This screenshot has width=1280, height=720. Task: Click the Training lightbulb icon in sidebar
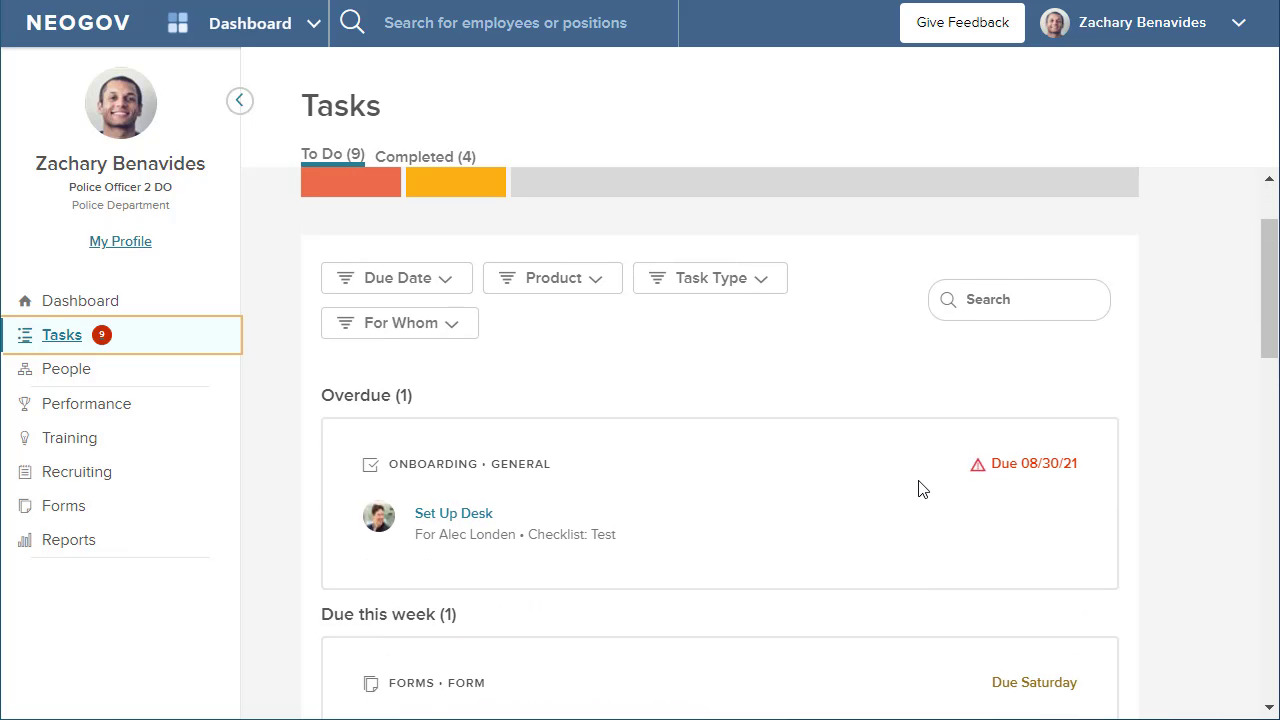coord(25,438)
